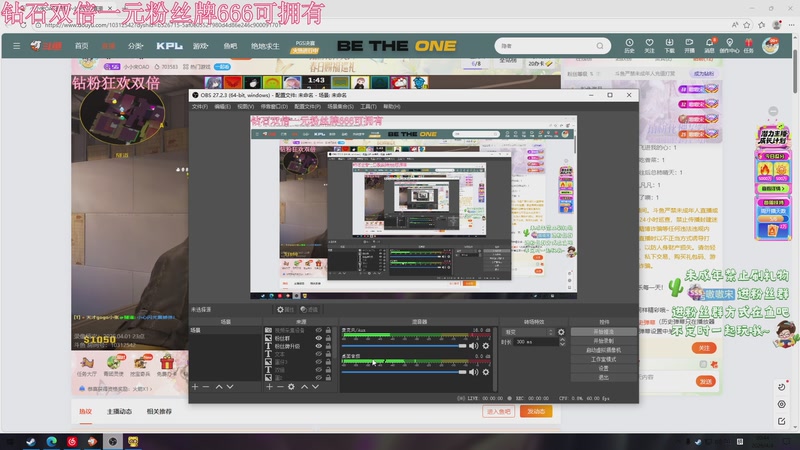
Task: Click the douyu hamburger menu icon
Action: coord(16,46)
